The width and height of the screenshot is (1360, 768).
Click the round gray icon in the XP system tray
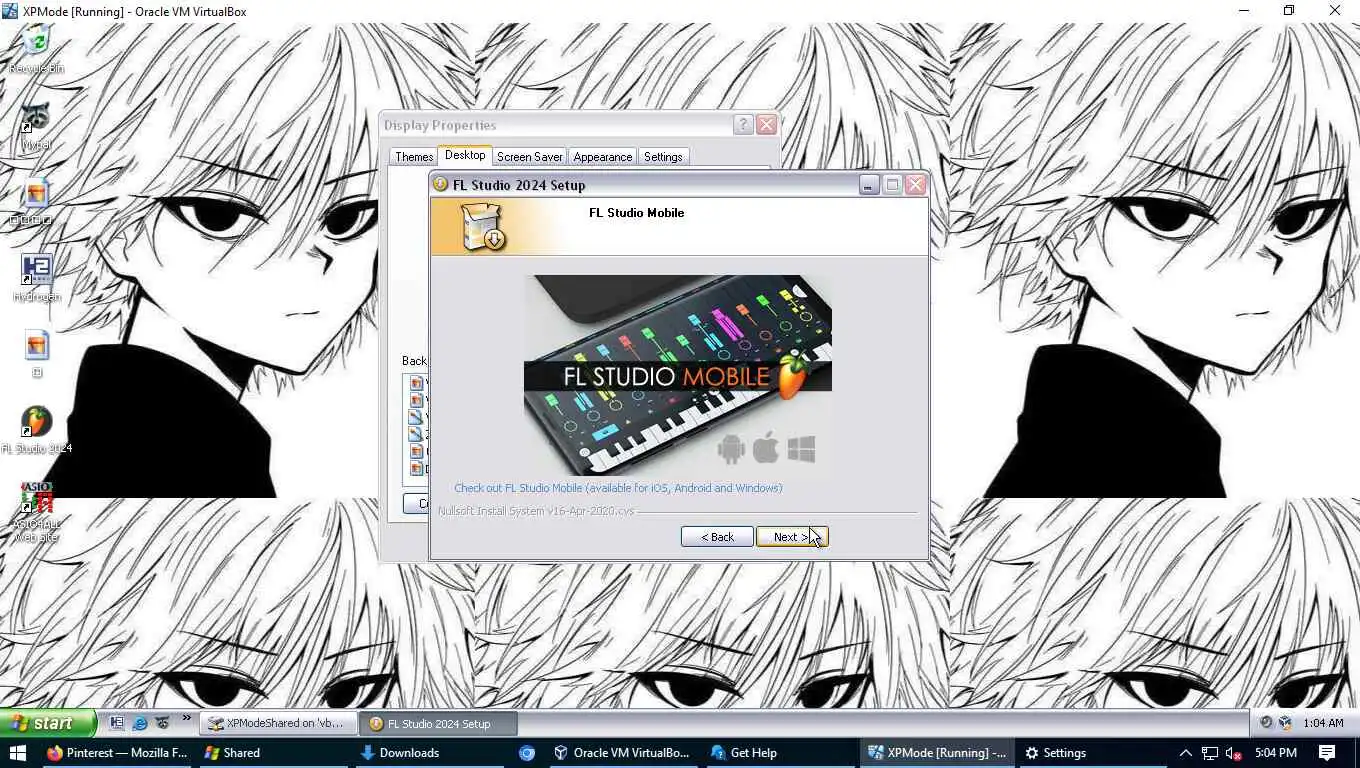[1267, 723]
